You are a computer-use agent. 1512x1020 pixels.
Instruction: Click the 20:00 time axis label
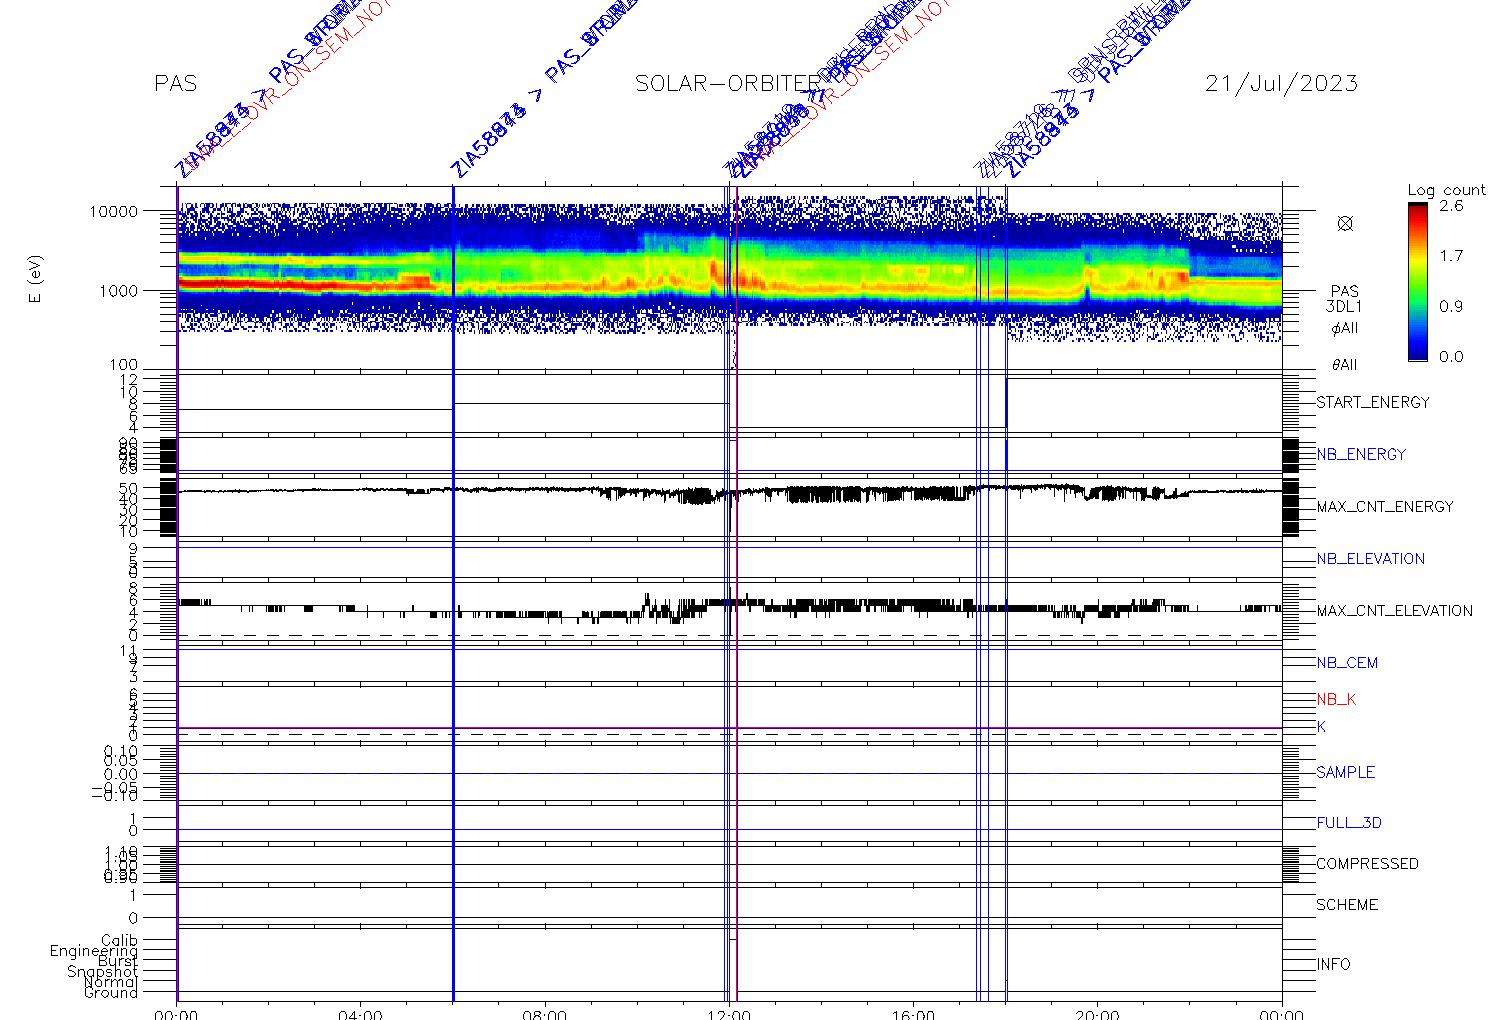tap(1097, 1014)
